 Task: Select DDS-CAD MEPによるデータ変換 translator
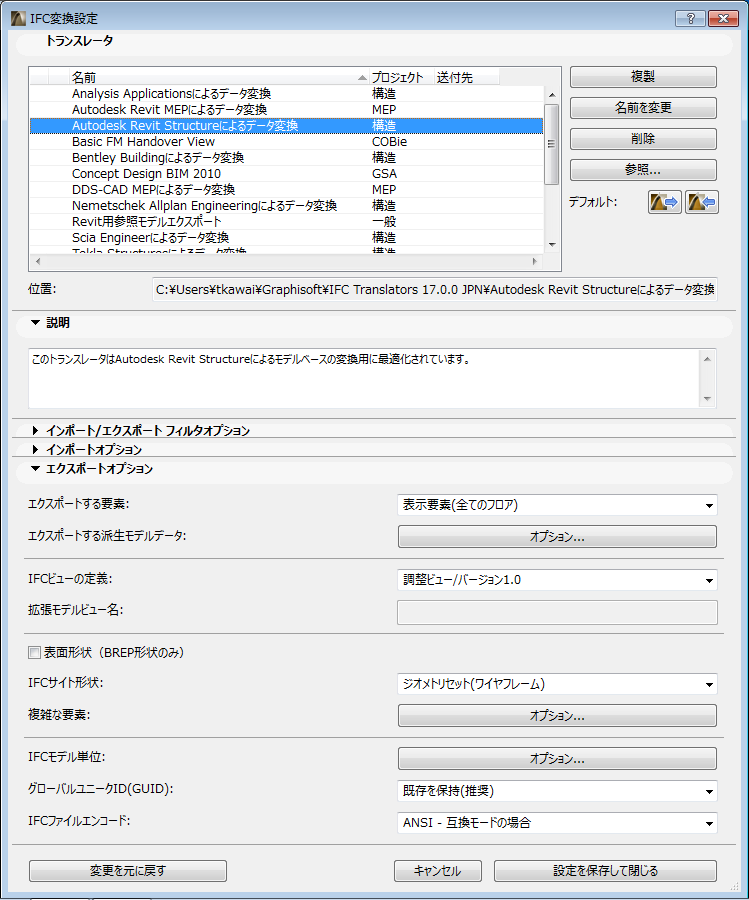pyautogui.click(x=286, y=190)
